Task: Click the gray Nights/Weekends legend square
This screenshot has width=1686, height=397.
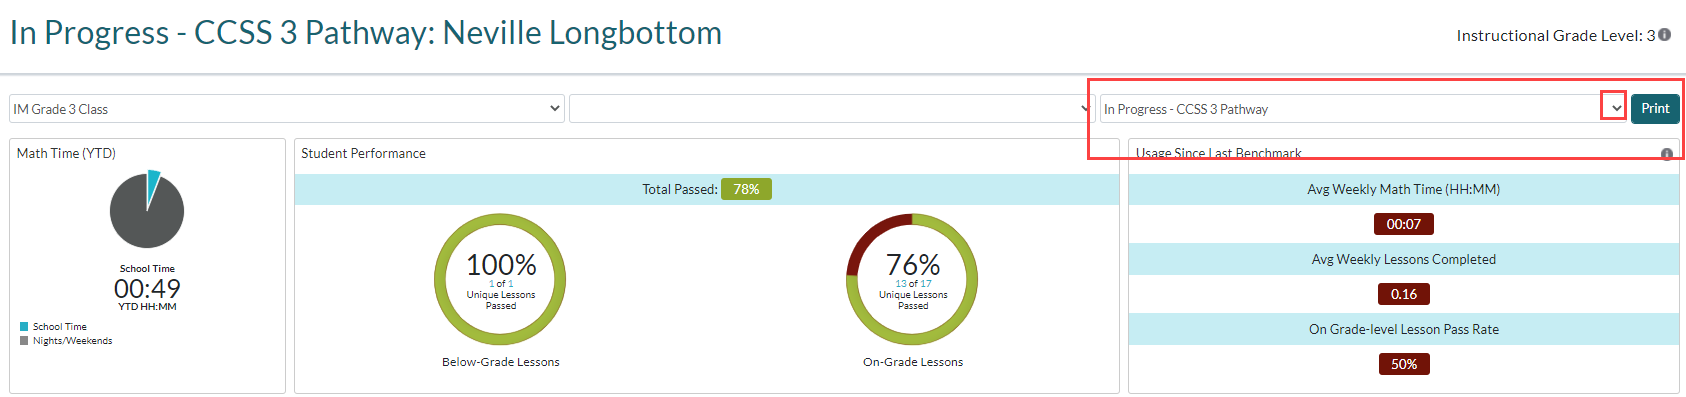Action: (x=24, y=340)
